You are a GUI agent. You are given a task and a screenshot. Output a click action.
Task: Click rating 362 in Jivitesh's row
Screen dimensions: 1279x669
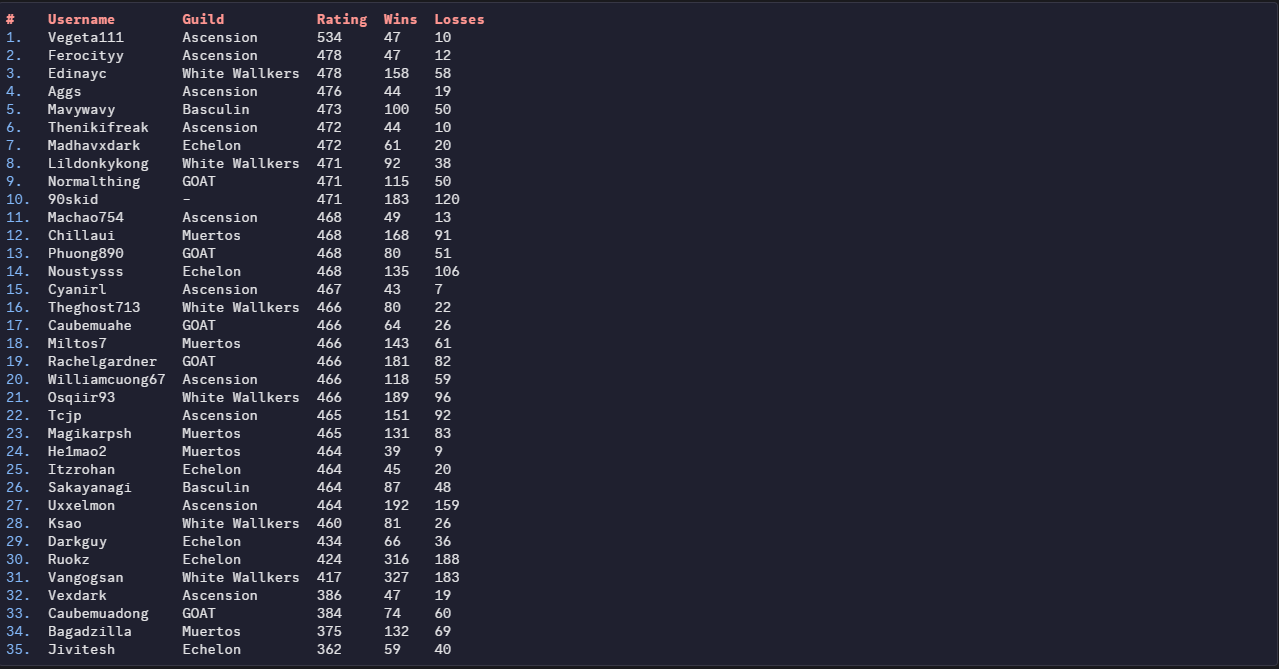click(x=329, y=649)
